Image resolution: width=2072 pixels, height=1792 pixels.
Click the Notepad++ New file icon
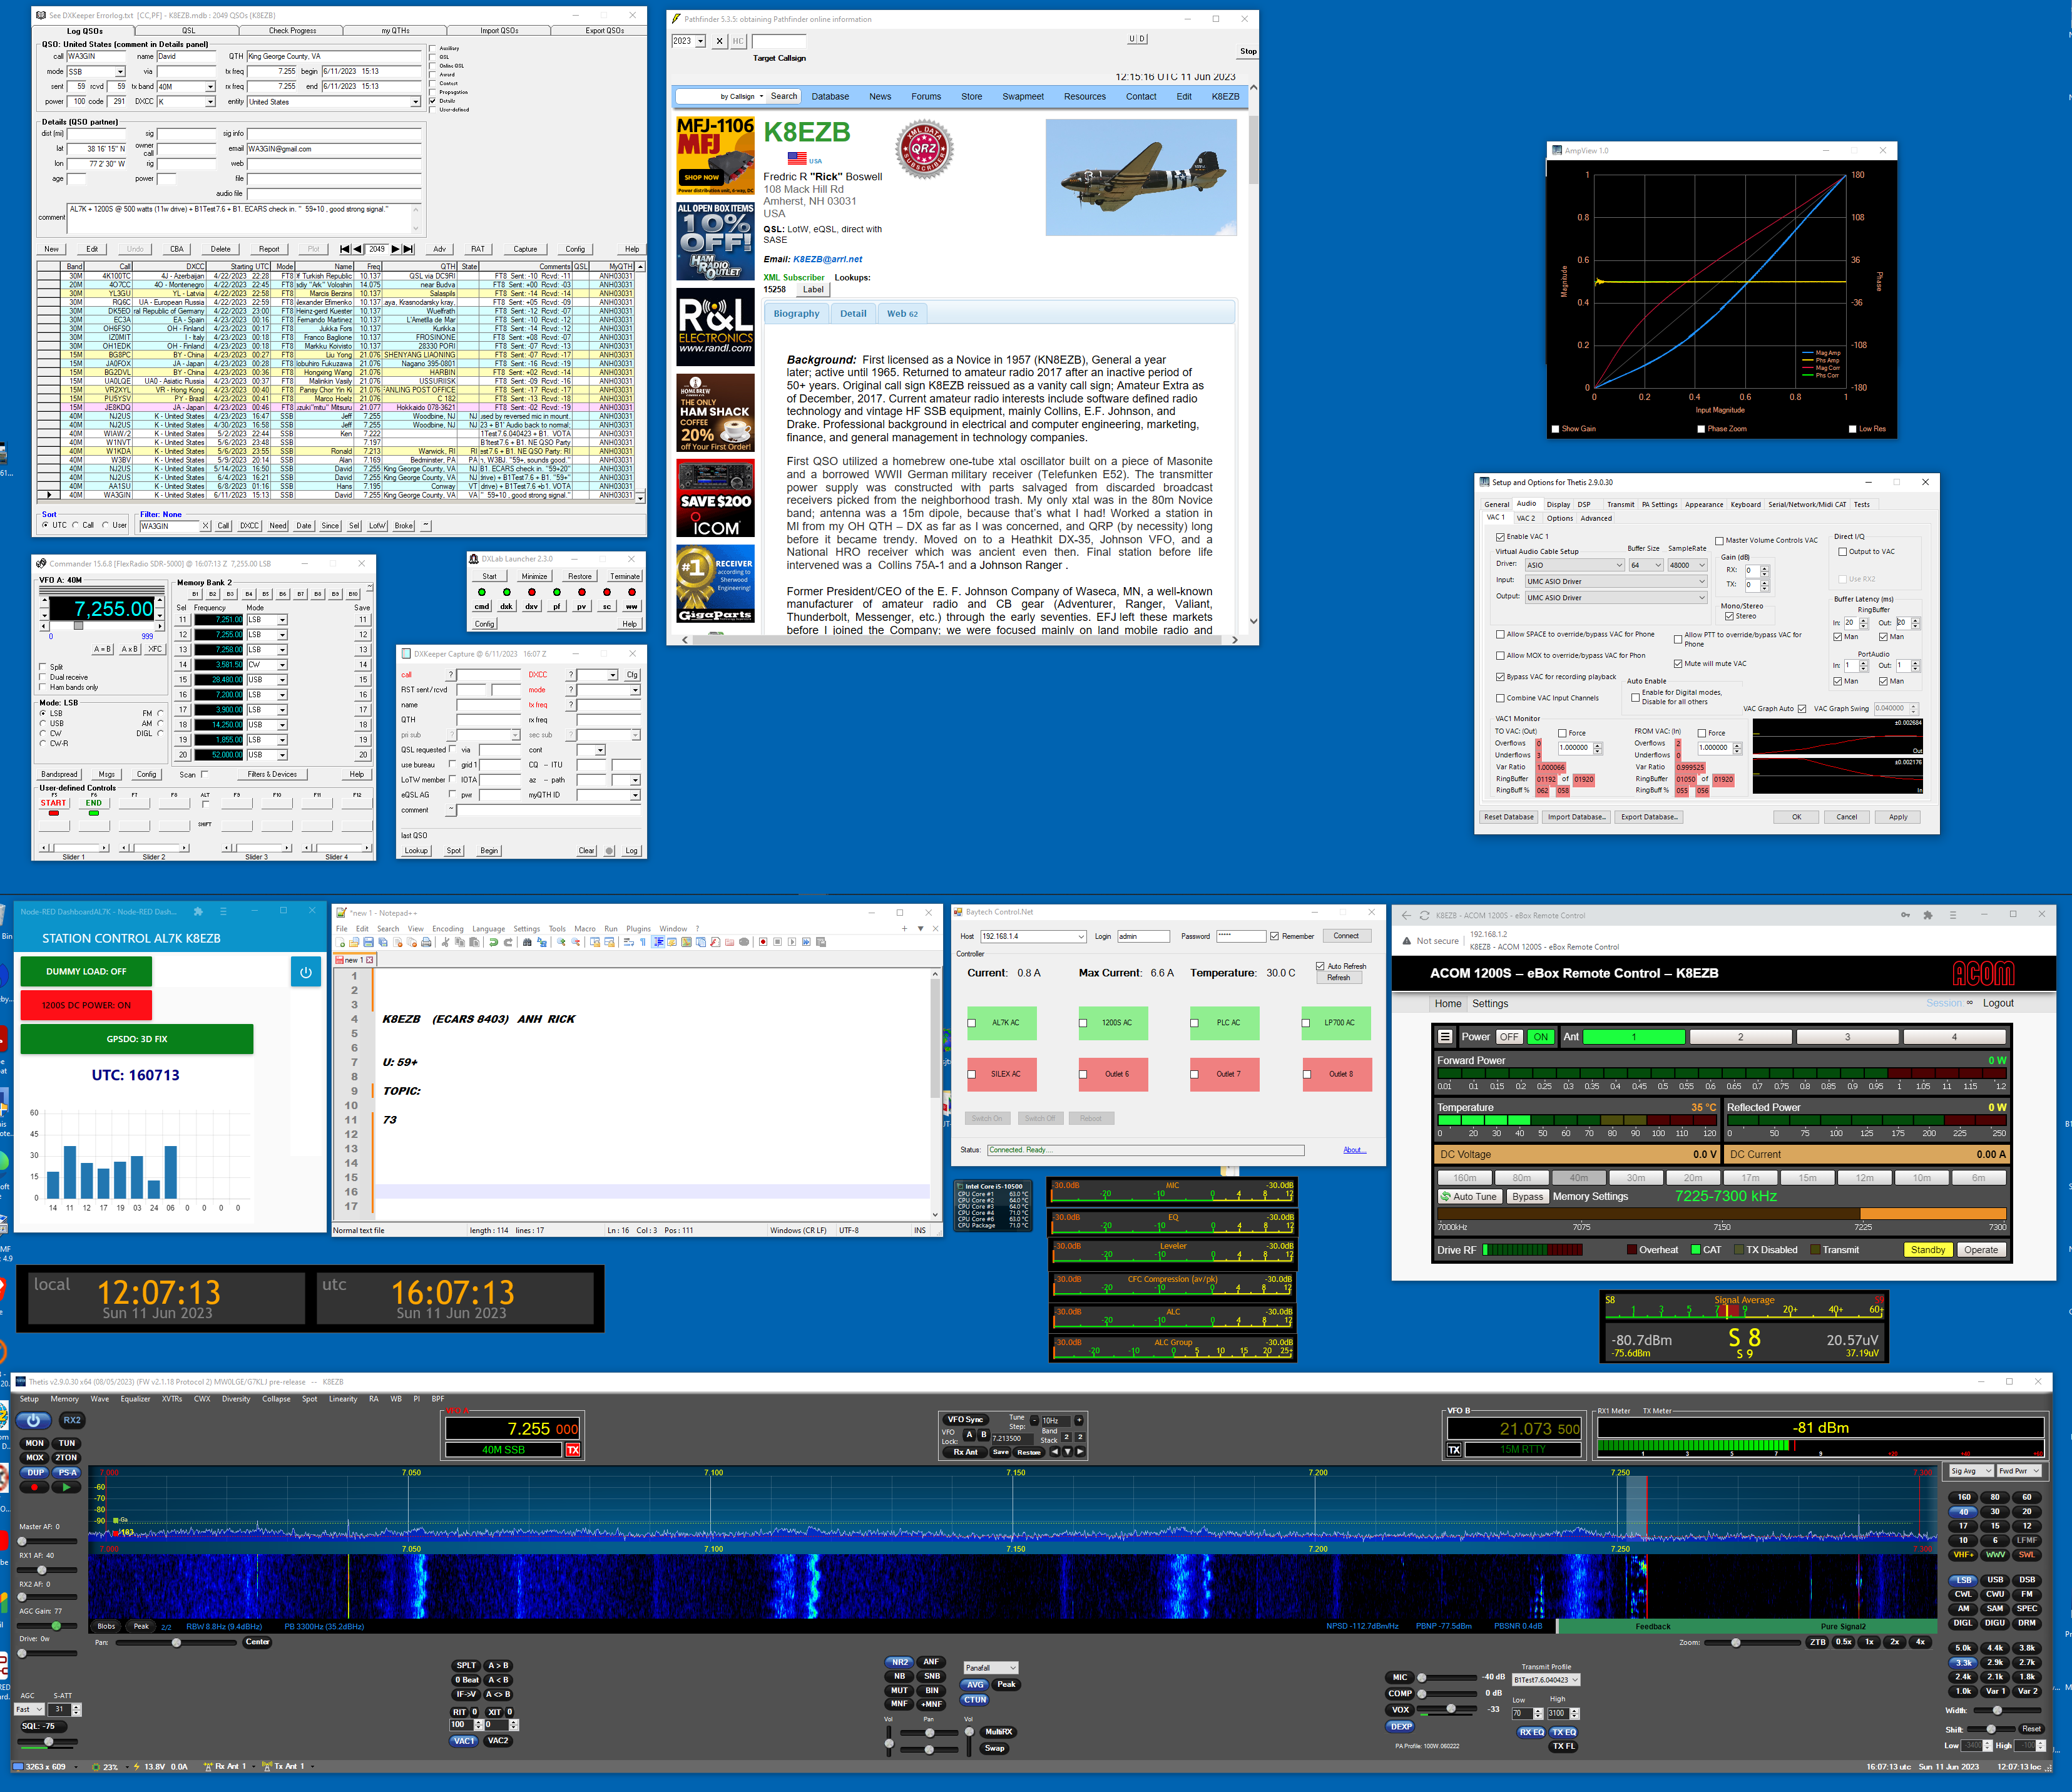click(x=341, y=942)
